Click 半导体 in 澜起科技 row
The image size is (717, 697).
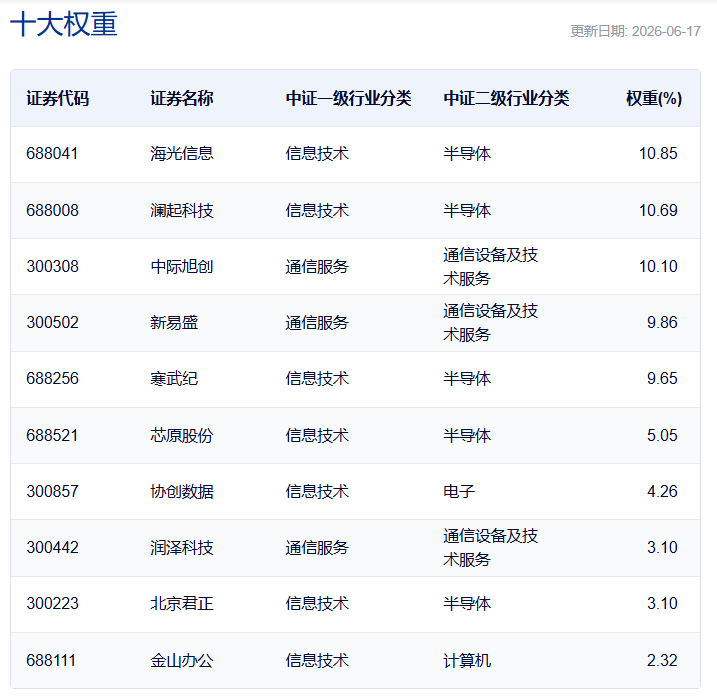(467, 210)
